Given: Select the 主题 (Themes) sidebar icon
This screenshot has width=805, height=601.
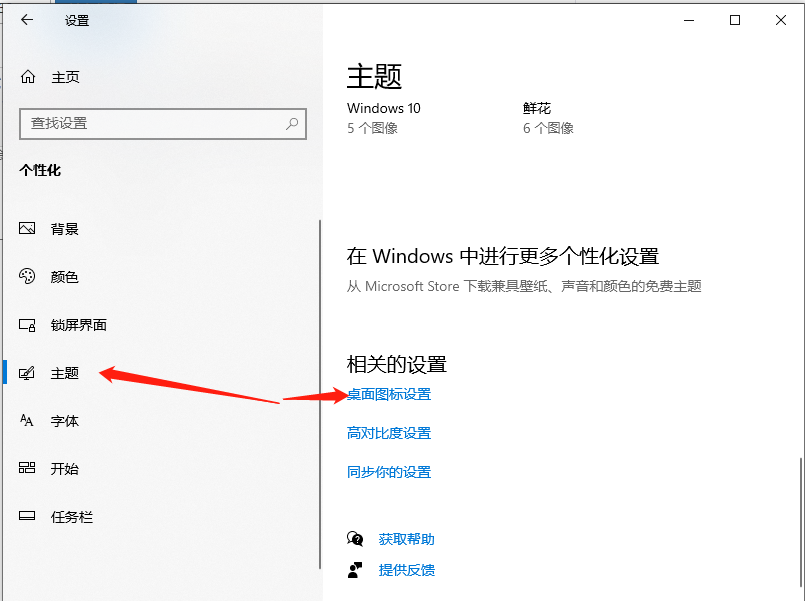Looking at the screenshot, I should pyautogui.click(x=25, y=372).
